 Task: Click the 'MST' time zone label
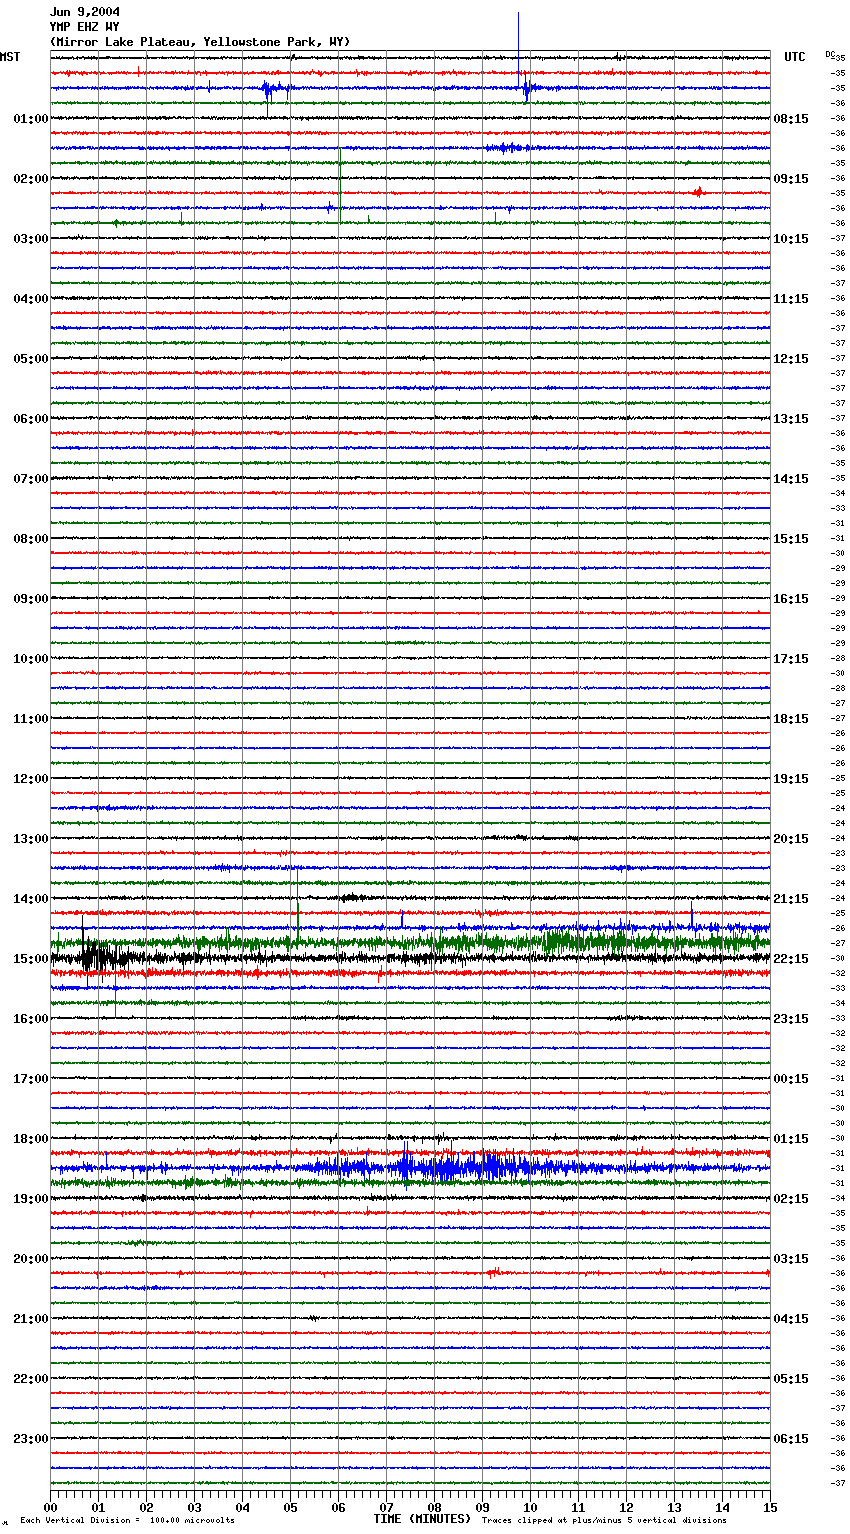pos(10,57)
